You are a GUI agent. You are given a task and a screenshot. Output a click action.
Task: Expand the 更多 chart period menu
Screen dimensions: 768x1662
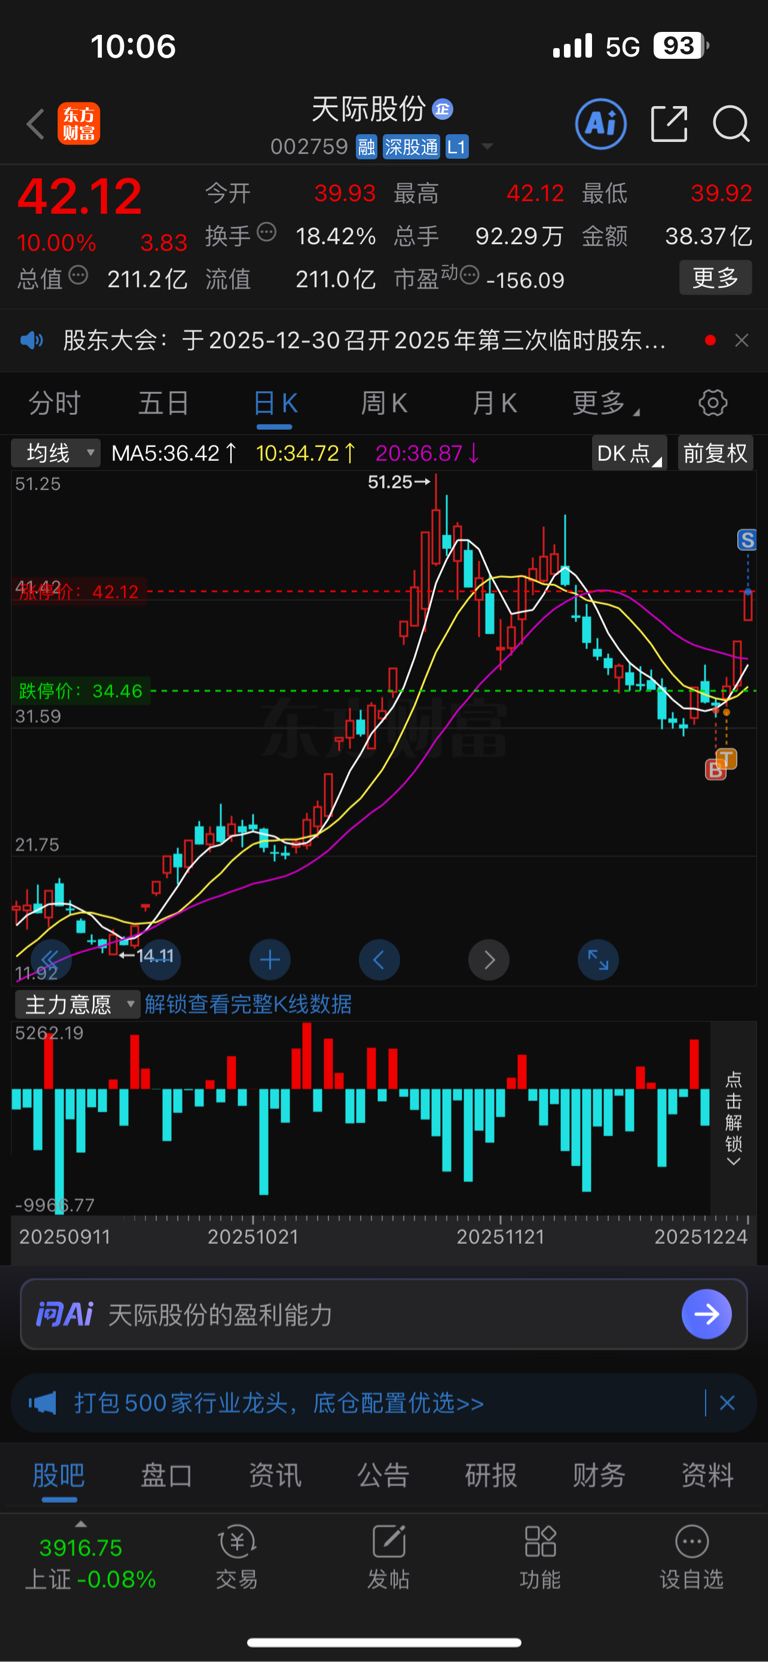point(606,403)
